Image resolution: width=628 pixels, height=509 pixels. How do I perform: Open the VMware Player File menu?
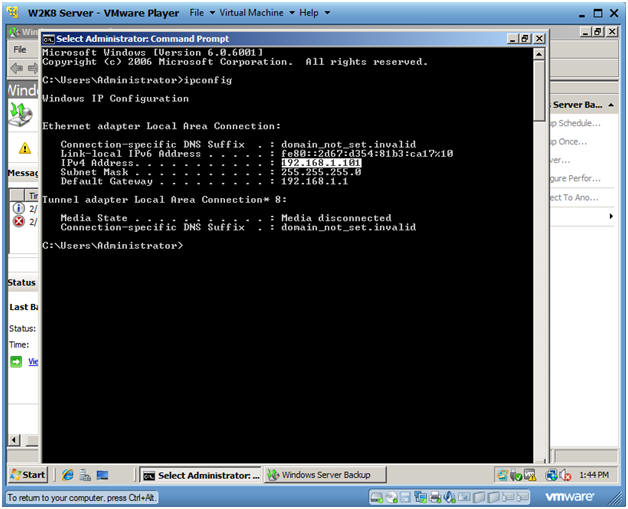[x=202, y=13]
